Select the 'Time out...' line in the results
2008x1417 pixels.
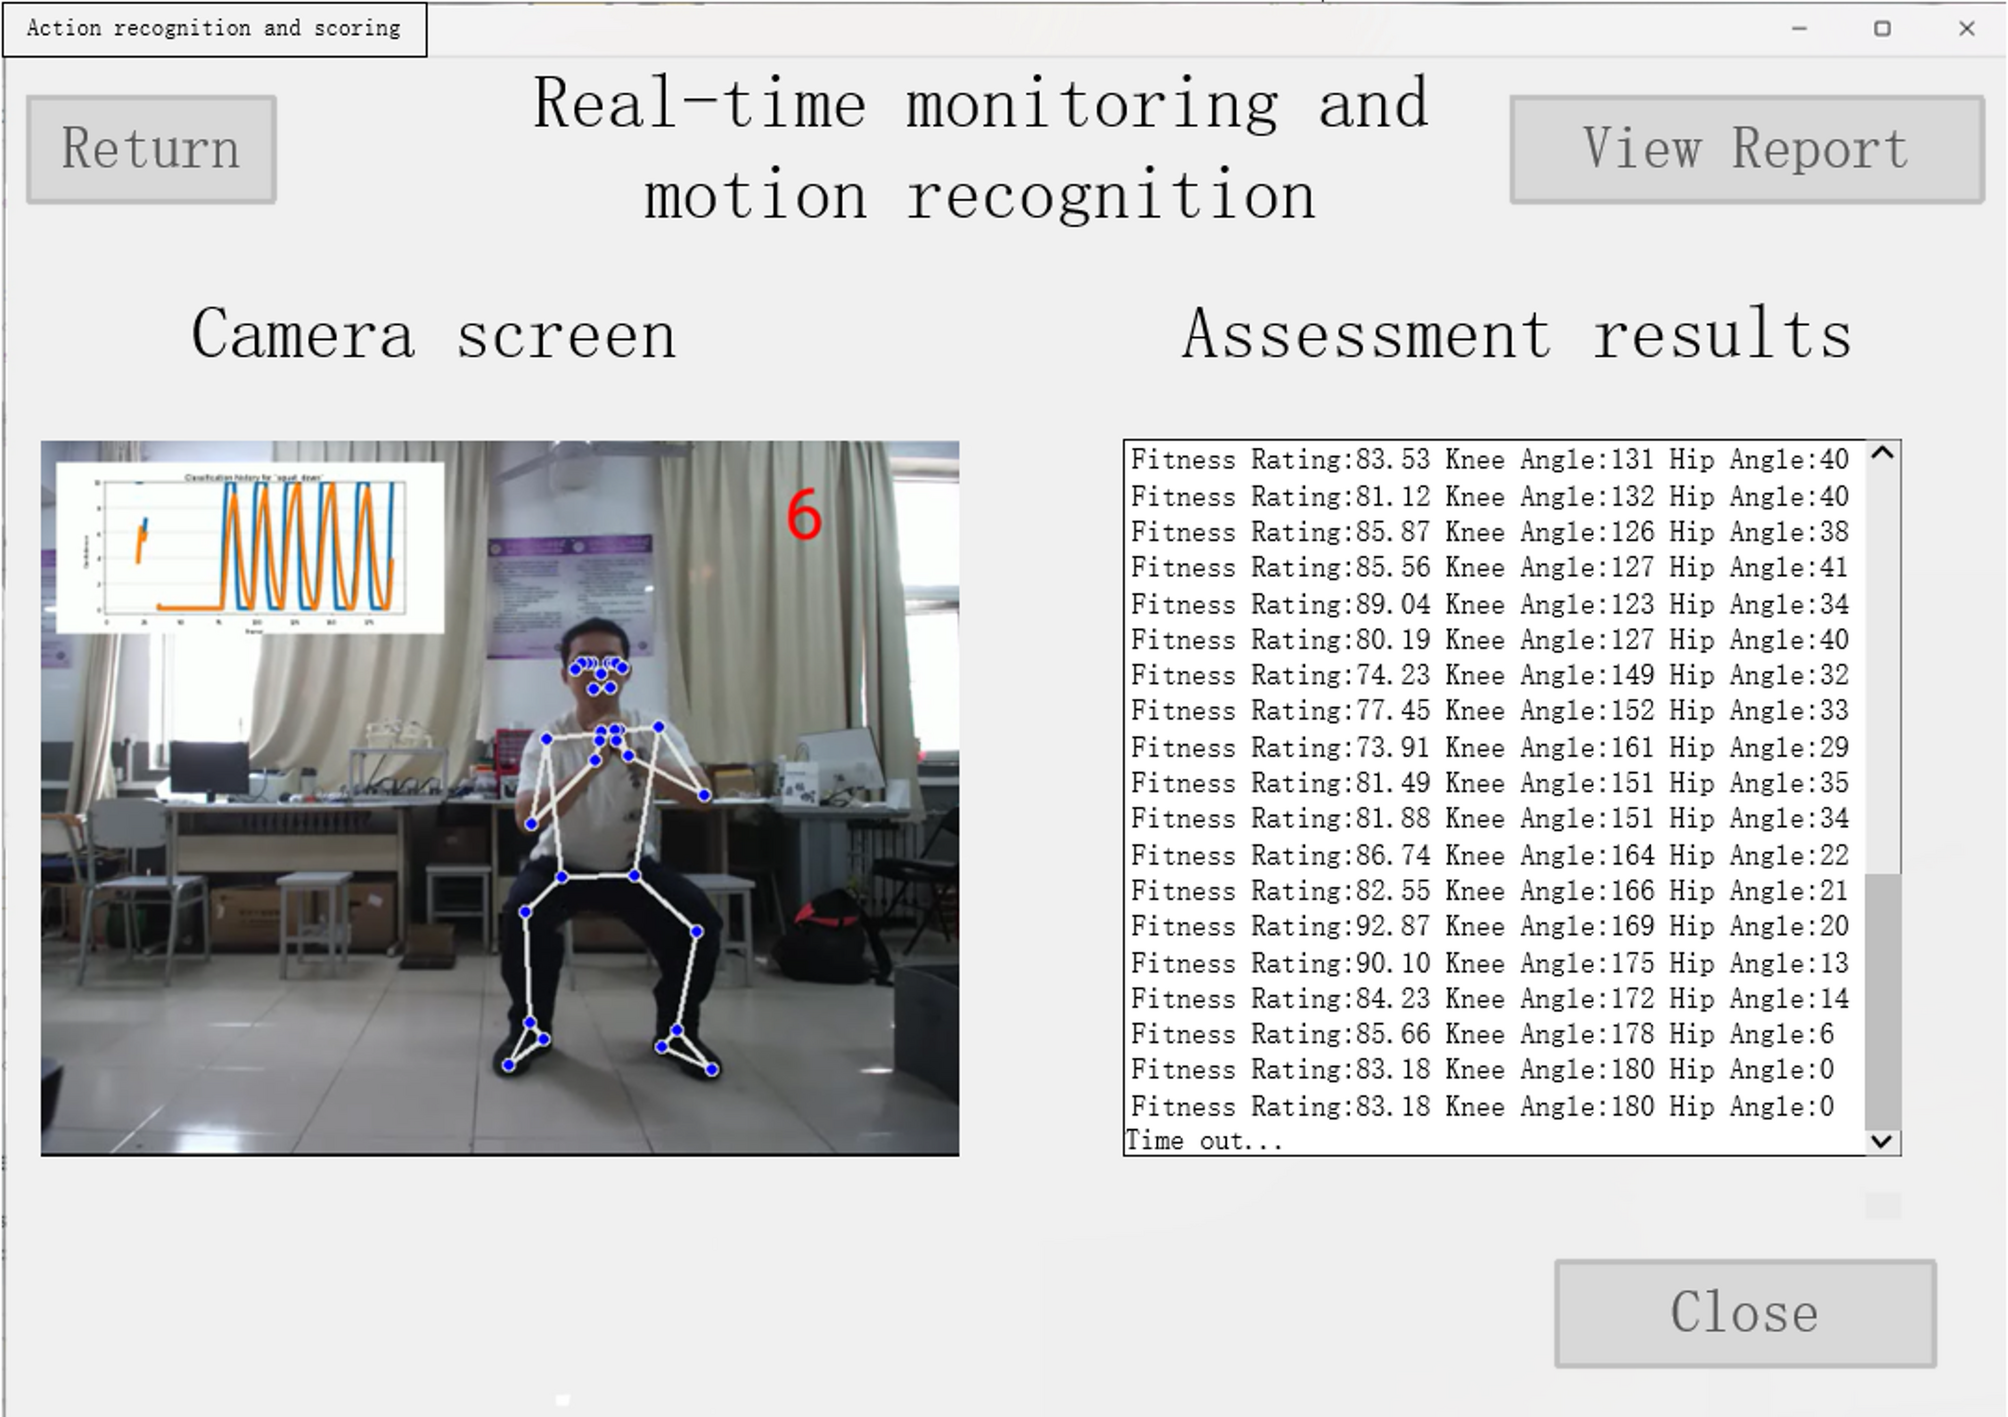pyautogui.click(x=1204, y=1141)
